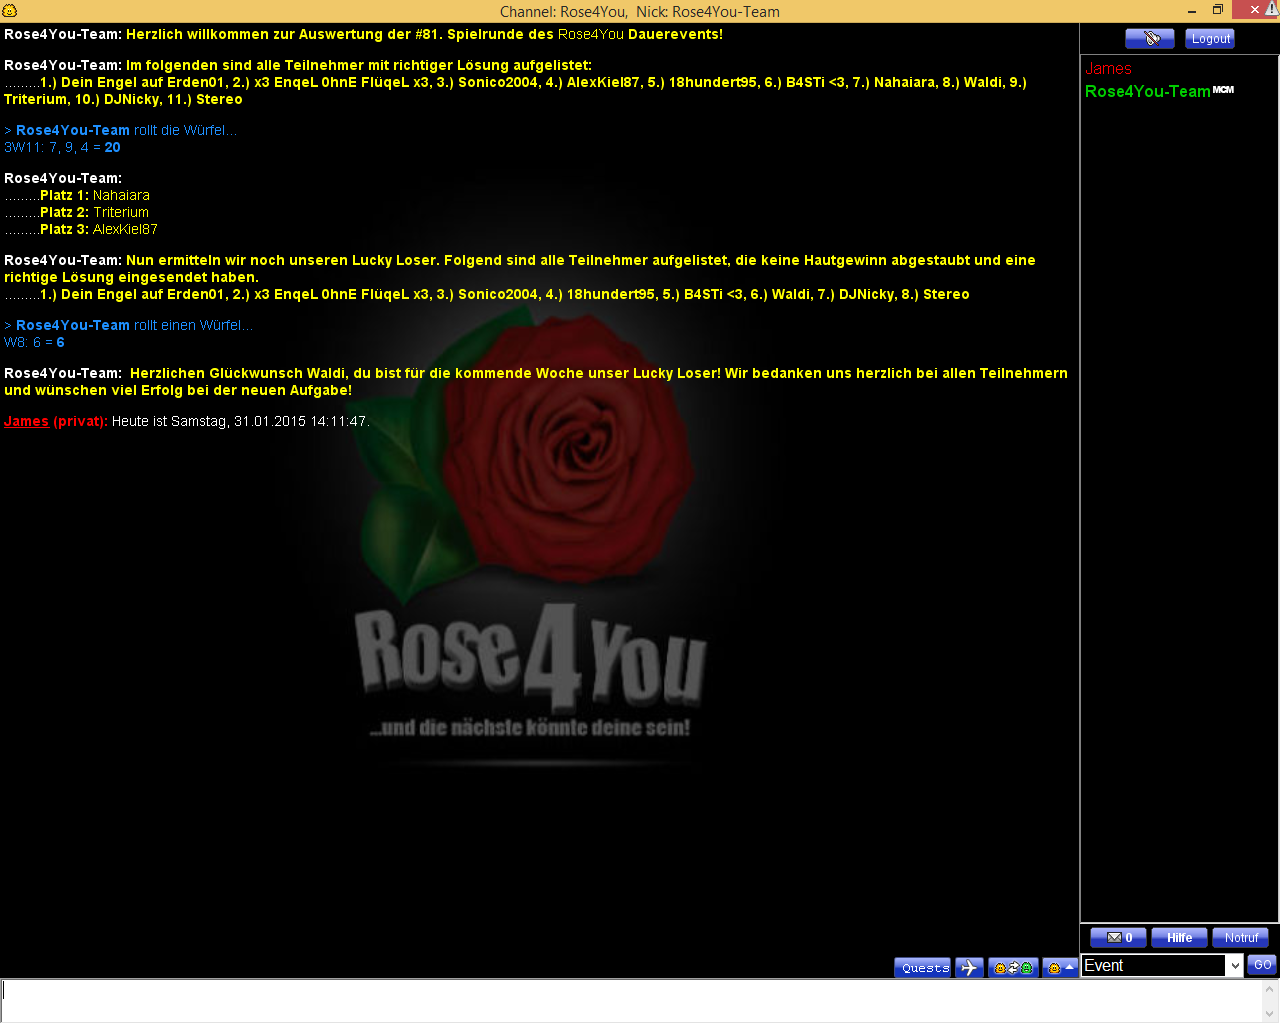1280x1024 pixels.
Task: Select James in the user list
Action: click(1108, 69)
